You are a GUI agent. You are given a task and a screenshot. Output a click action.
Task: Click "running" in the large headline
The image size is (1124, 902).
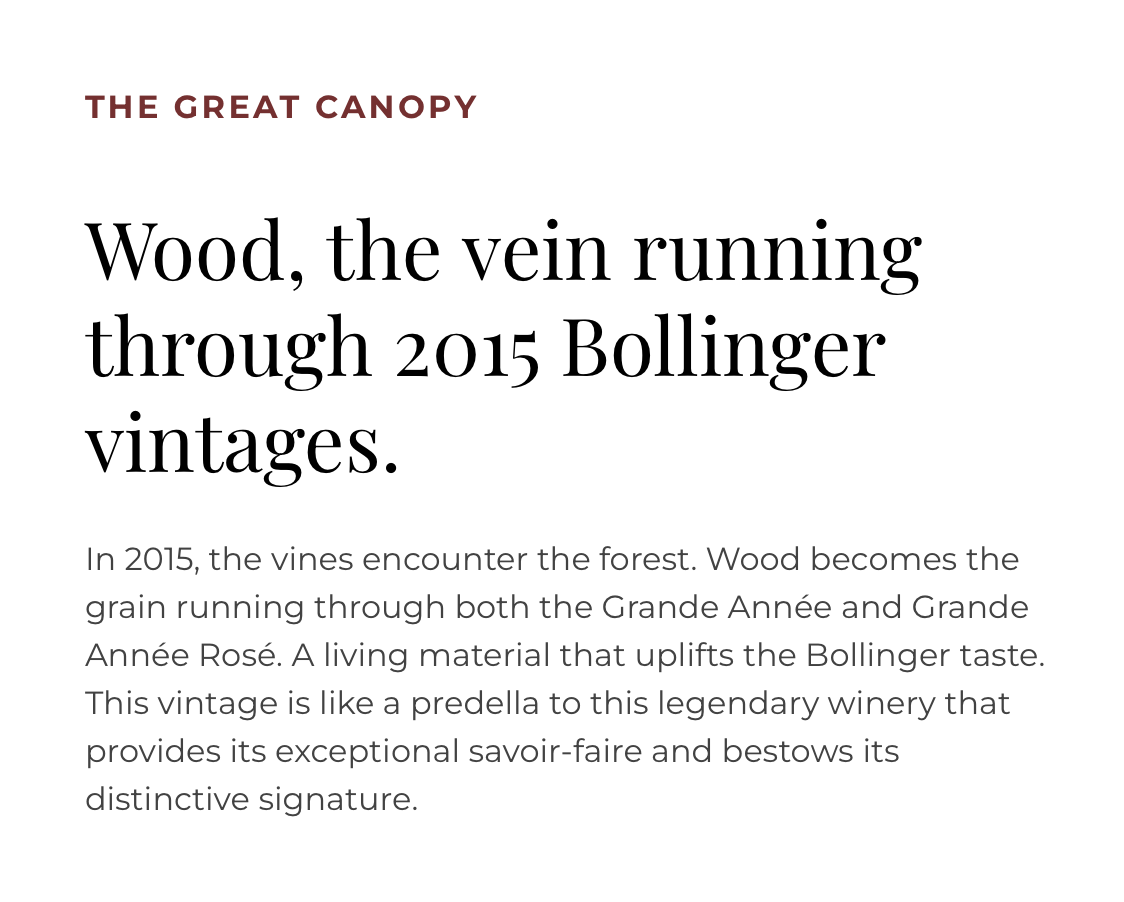pyautogui.click(x=778, y=258)
